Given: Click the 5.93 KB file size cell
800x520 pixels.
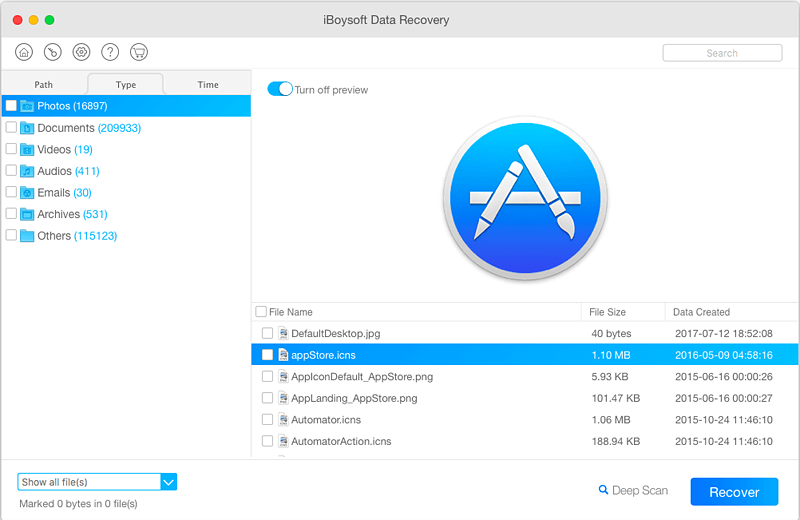Looking at the screenshot, I should 610,377.
